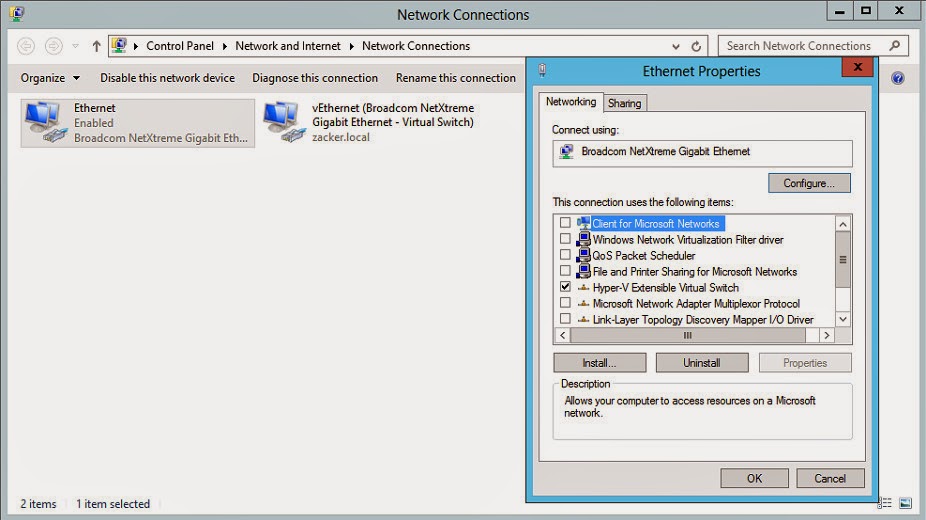Select QoS Packet Scheduler text
Viewport: 926px width, 520px height.
click(644, 256)
